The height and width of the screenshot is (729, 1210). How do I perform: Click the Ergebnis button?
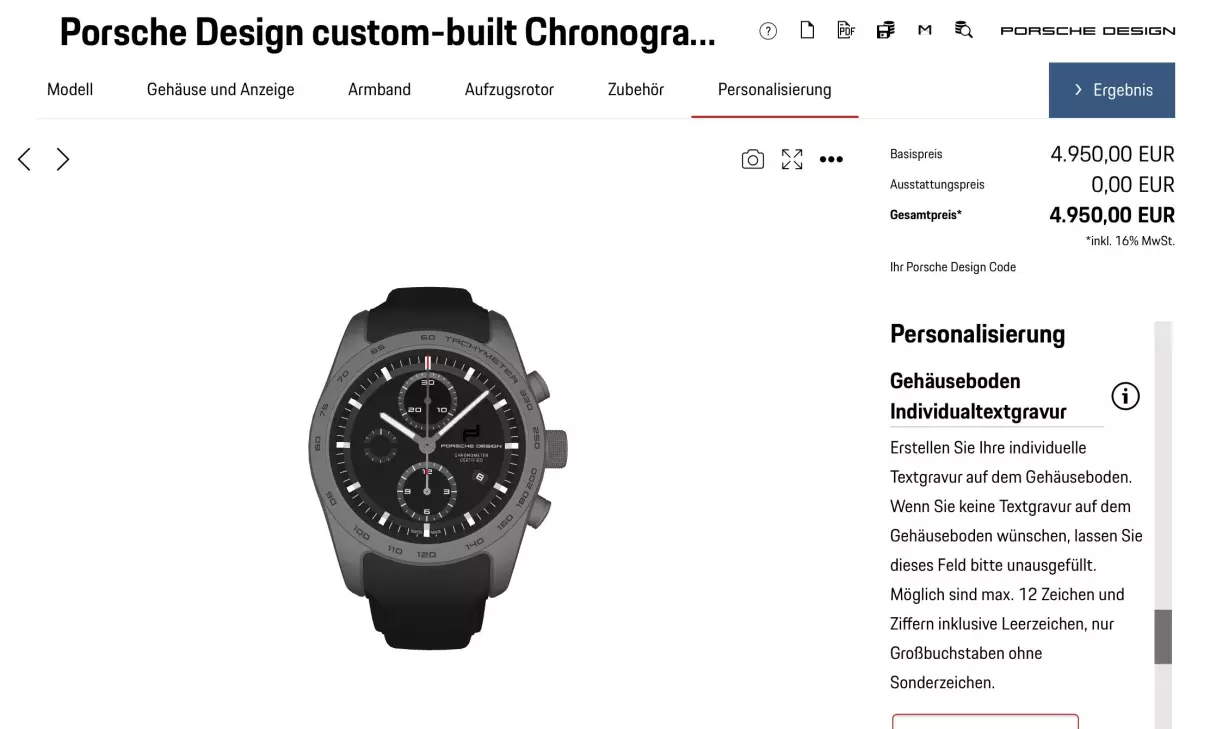[1112, 90]
